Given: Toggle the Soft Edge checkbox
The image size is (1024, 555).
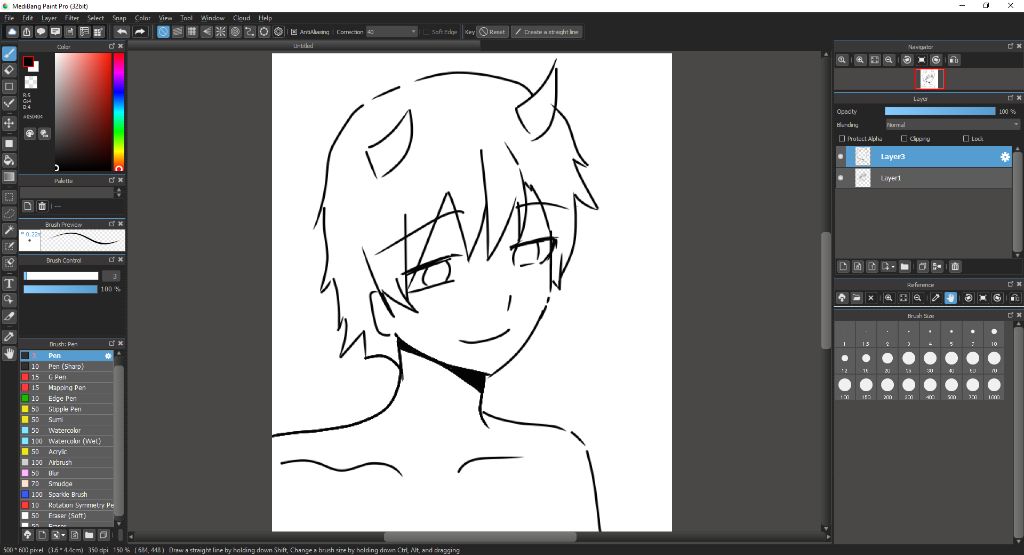Looking at the screenshot, I should click(x=426, y=31).
